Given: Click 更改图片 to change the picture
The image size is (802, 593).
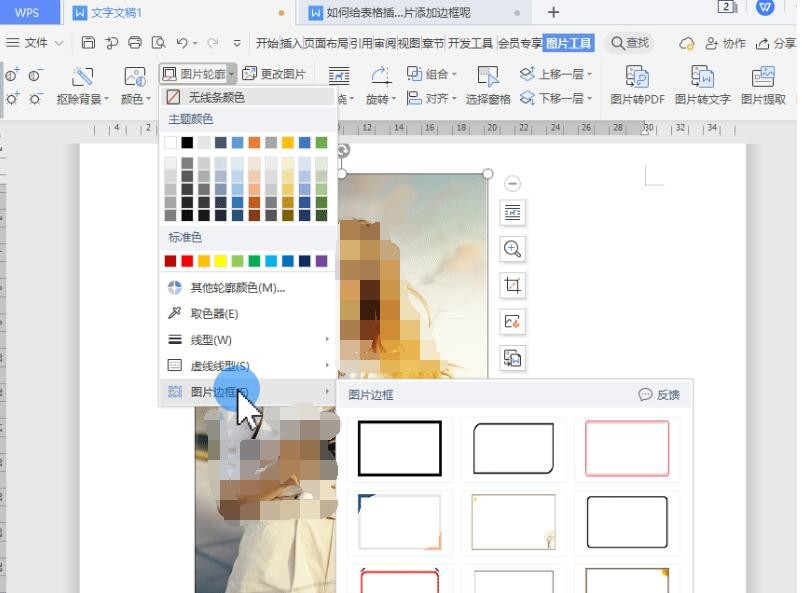Looking at the screenshot, I should tap(275, 74).
